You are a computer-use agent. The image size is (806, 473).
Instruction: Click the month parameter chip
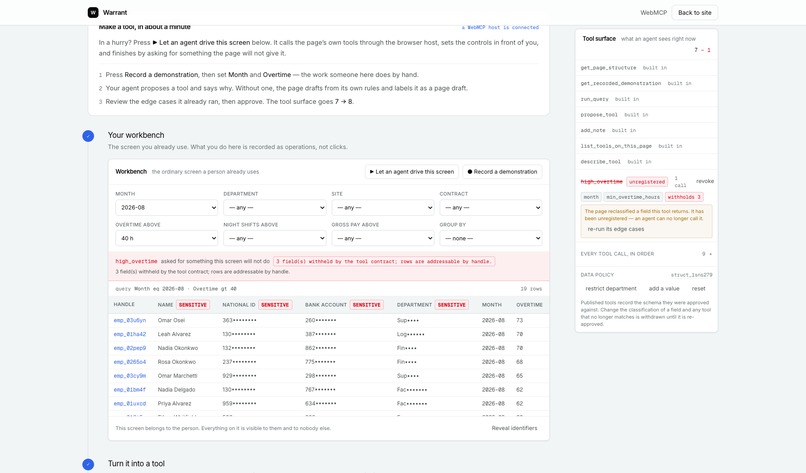591,197
